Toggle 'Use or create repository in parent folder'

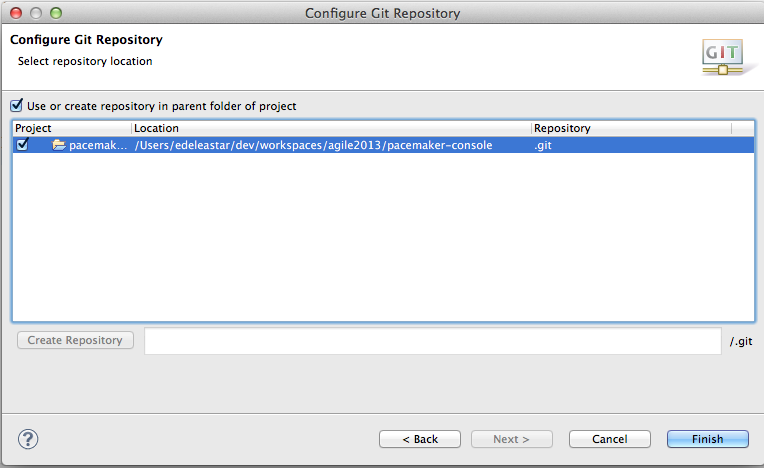pyautogui.click(x=17, y=105)
